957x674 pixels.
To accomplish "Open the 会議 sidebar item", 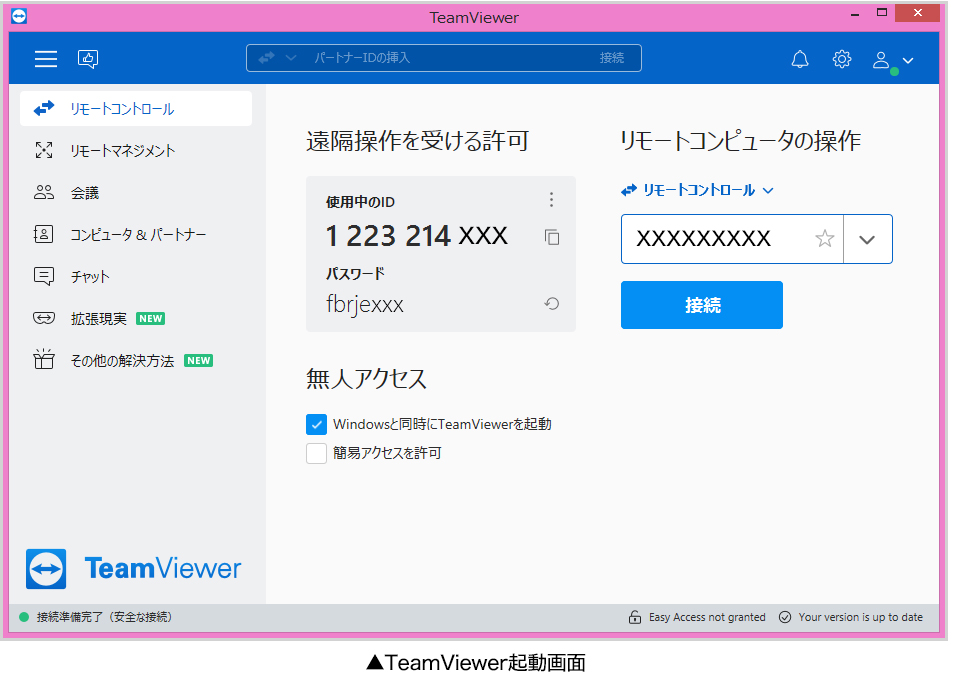I will tap(84, 193).
